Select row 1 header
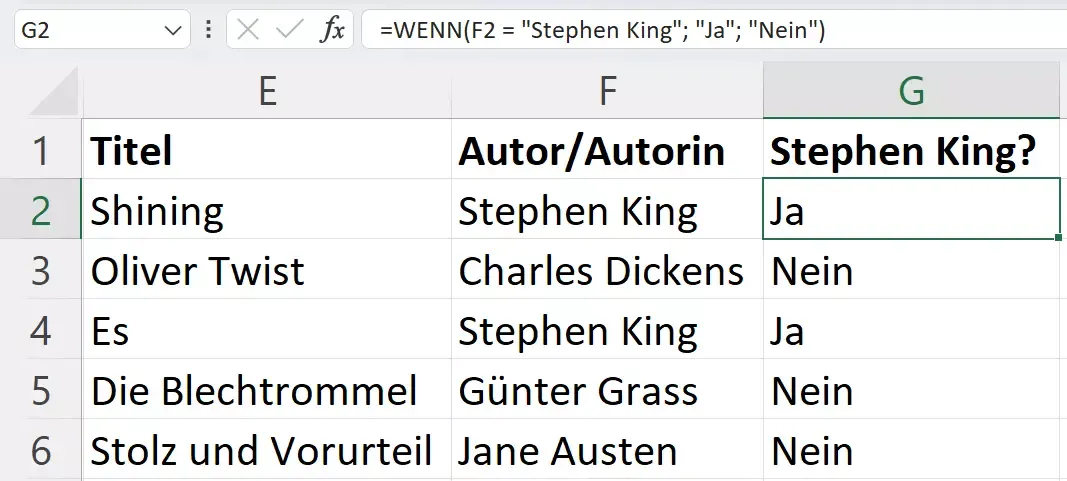1067x481 pixels. tap(40, 151)
